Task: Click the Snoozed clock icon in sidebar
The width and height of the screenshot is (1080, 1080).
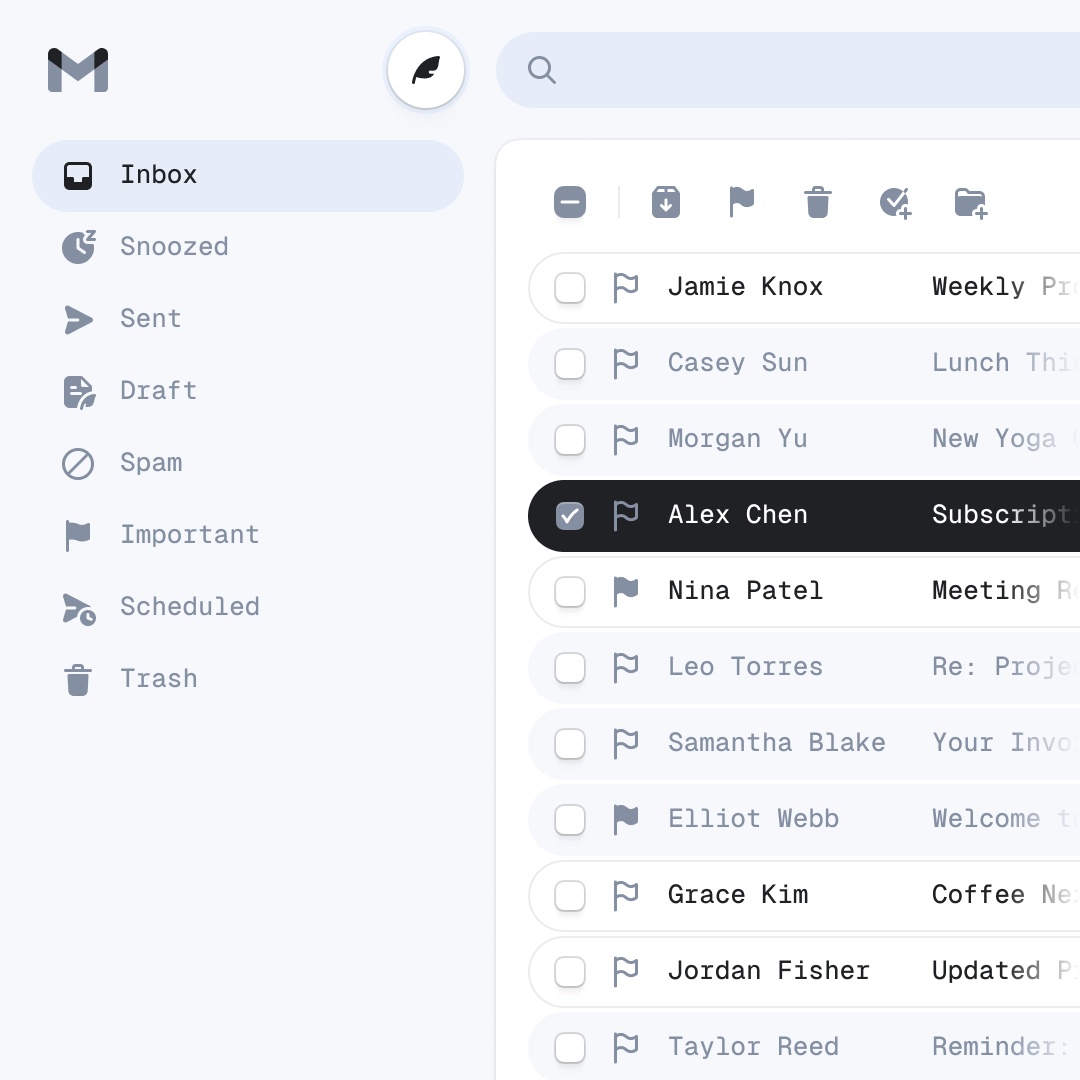Action: [x=78, y=247]
